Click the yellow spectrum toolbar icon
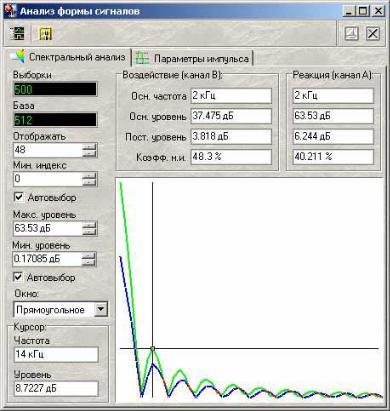The image size is (390, 411). click(45, 34)
